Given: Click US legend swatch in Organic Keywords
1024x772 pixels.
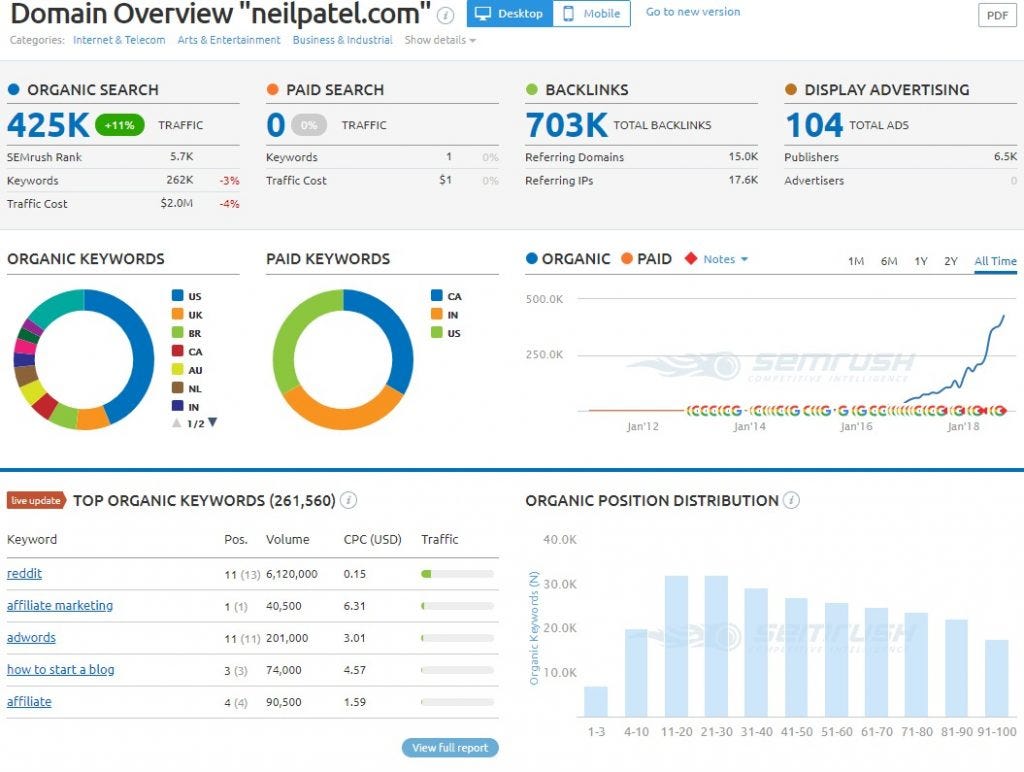Looking at the screenshot, I should [x=178, y=295].
